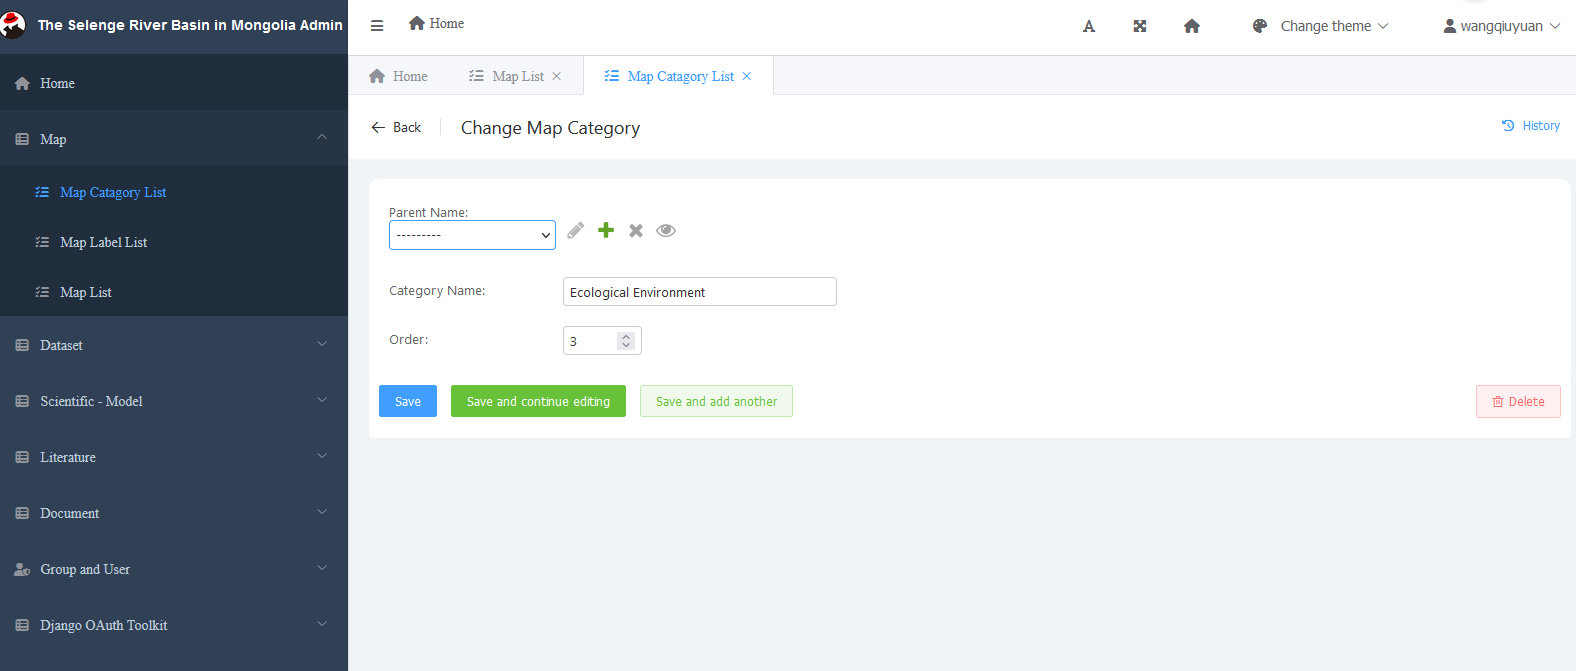Edit selected parent category pencil icon
The image size is (1576, 671).
point(576,231)
